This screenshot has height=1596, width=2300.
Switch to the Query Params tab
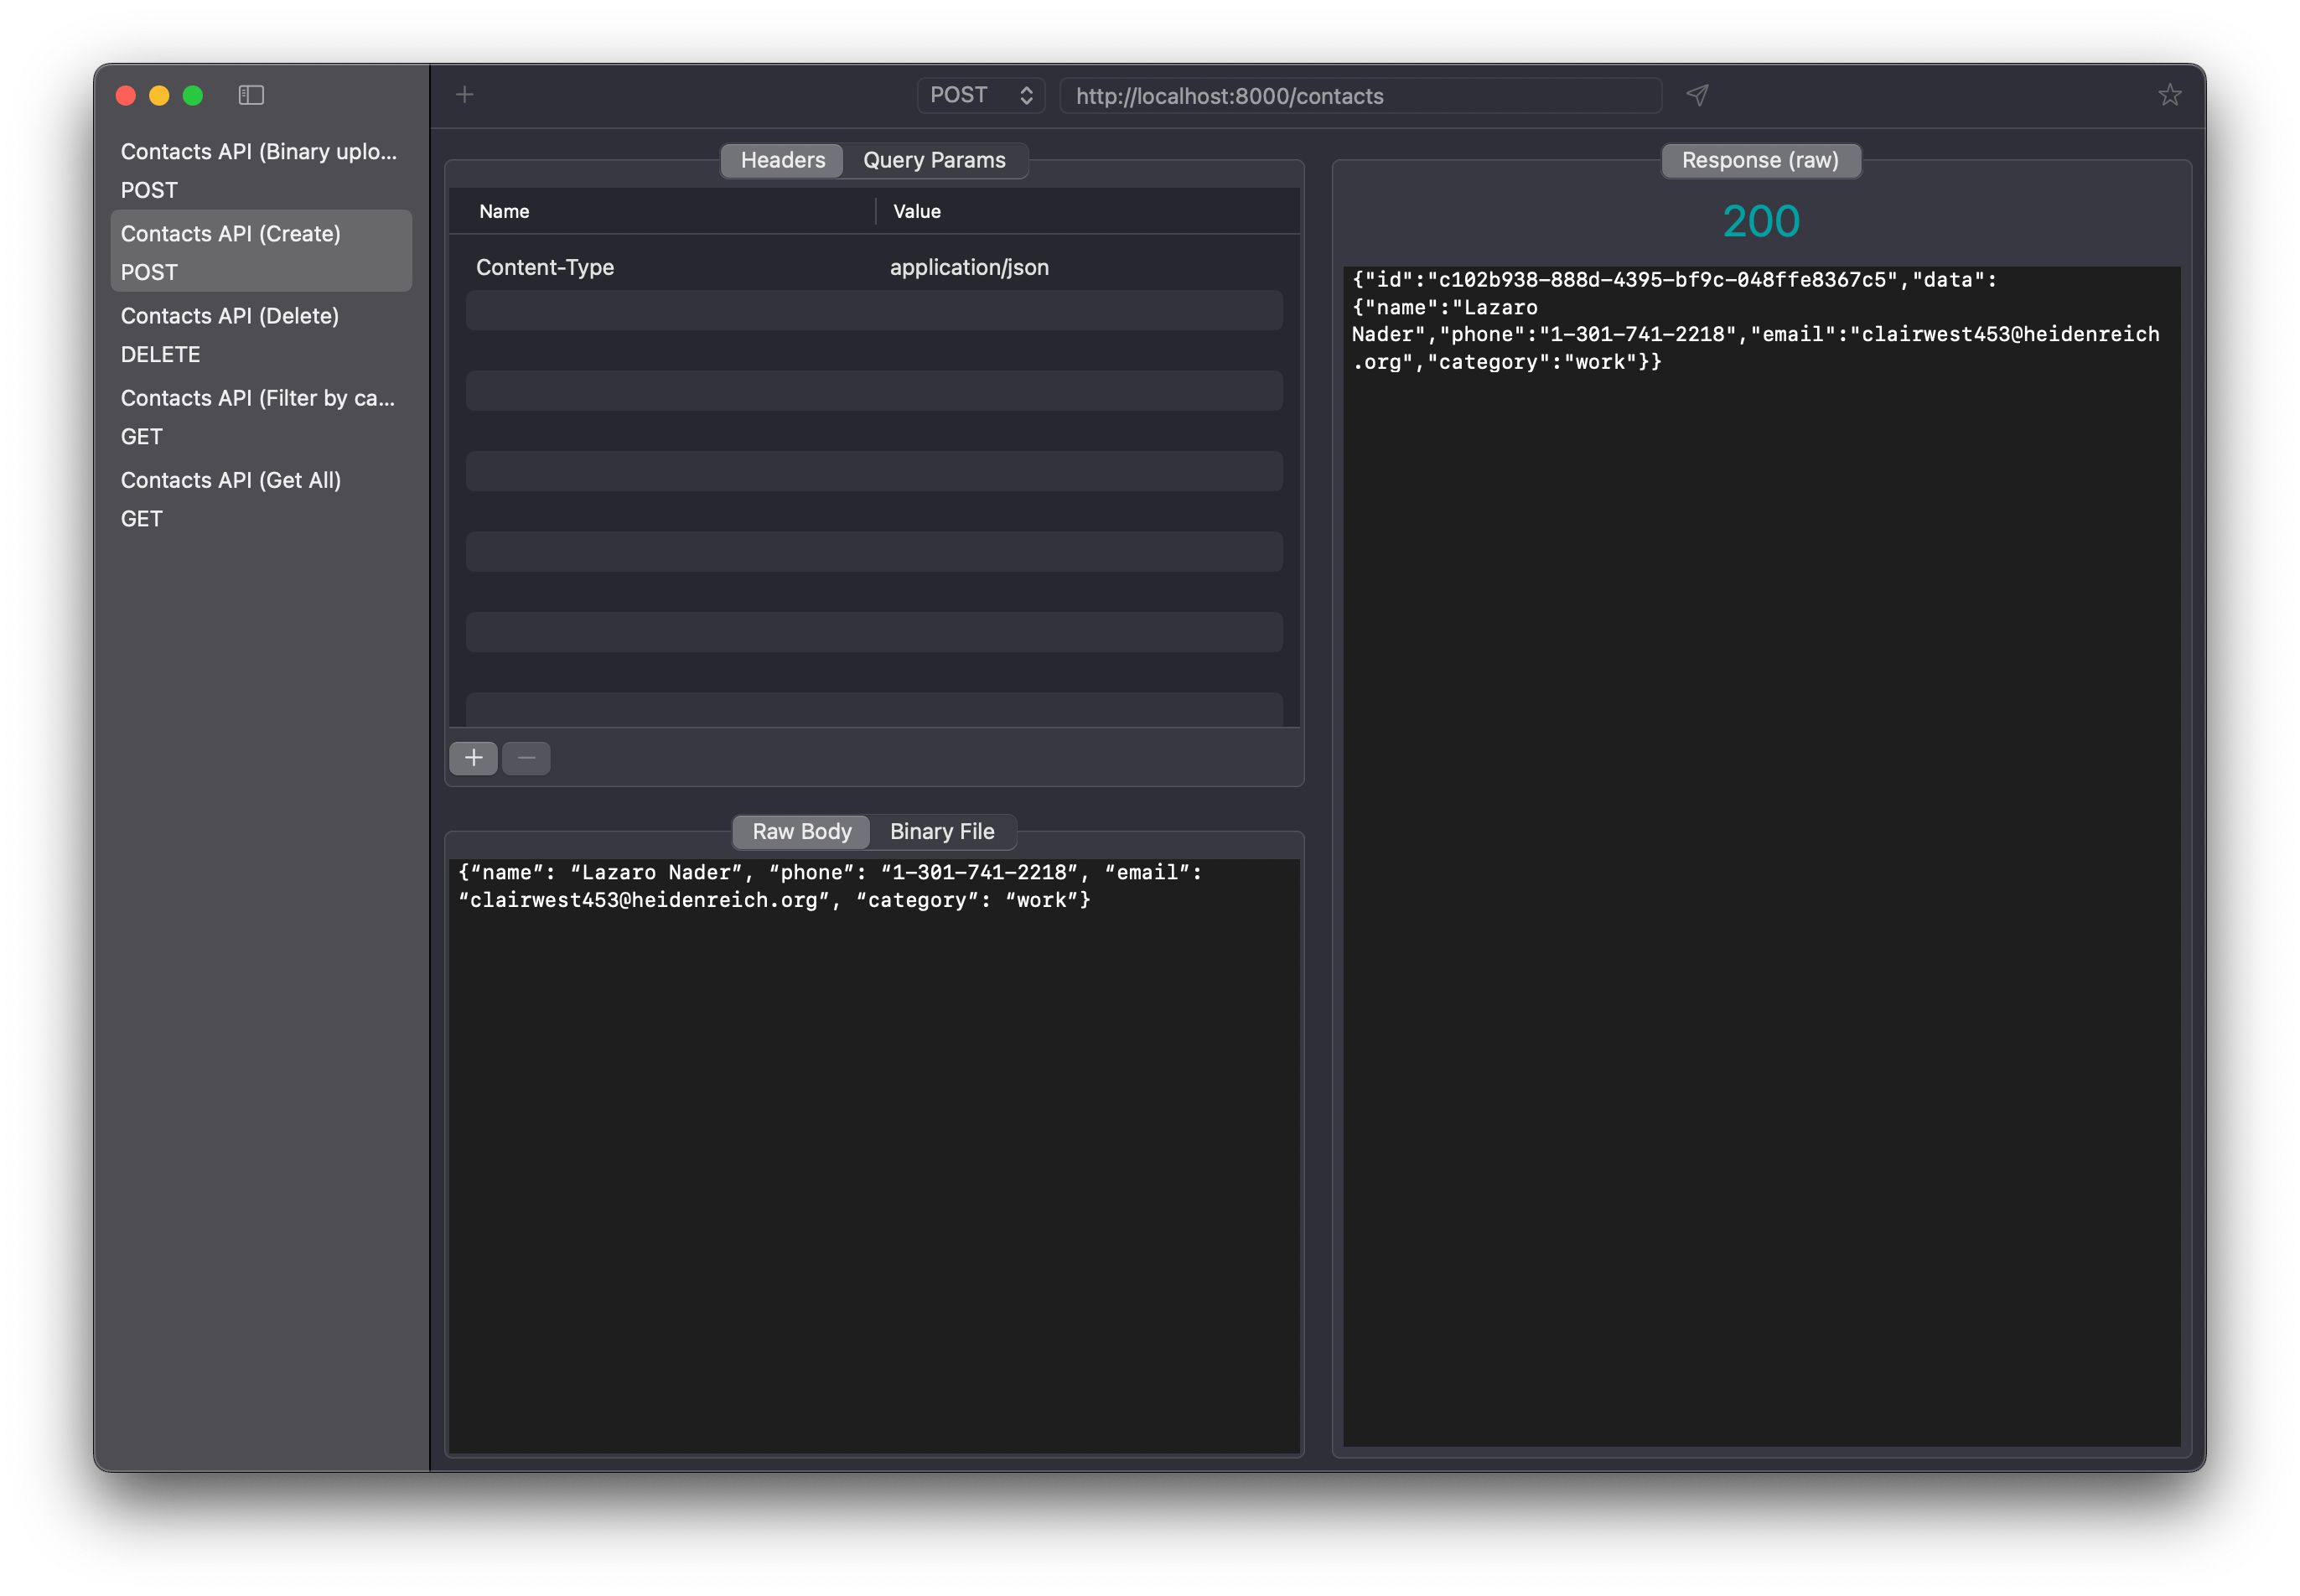coord(934,160)
